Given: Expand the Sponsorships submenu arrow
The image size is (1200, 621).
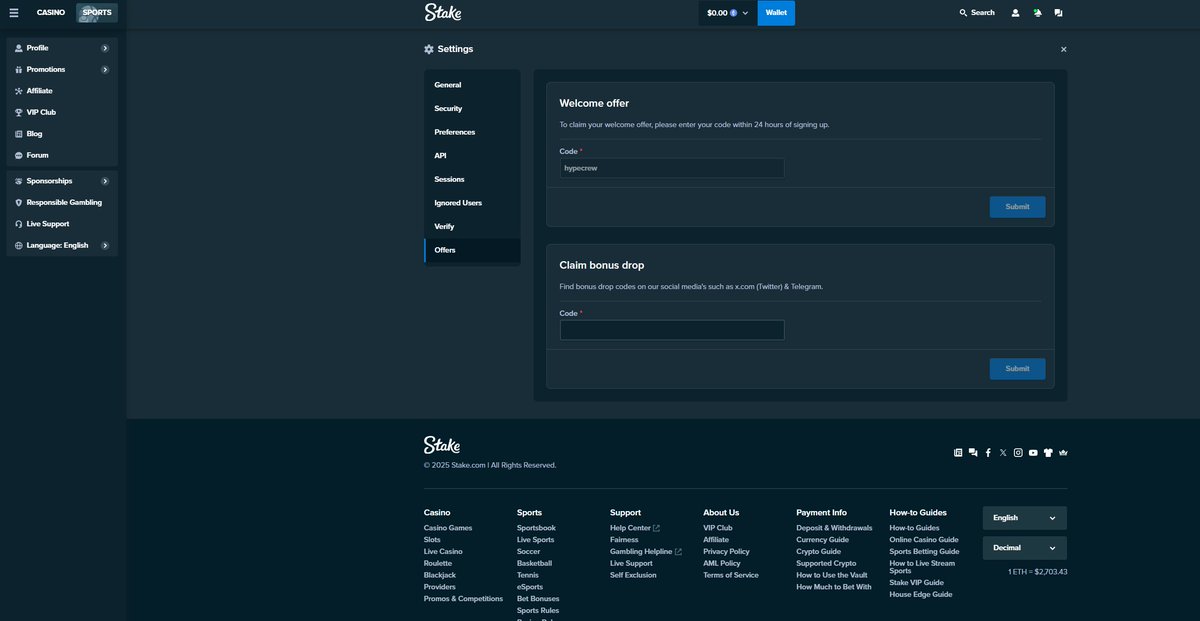Looking at the screenshot, I should (x=105, y=181).
